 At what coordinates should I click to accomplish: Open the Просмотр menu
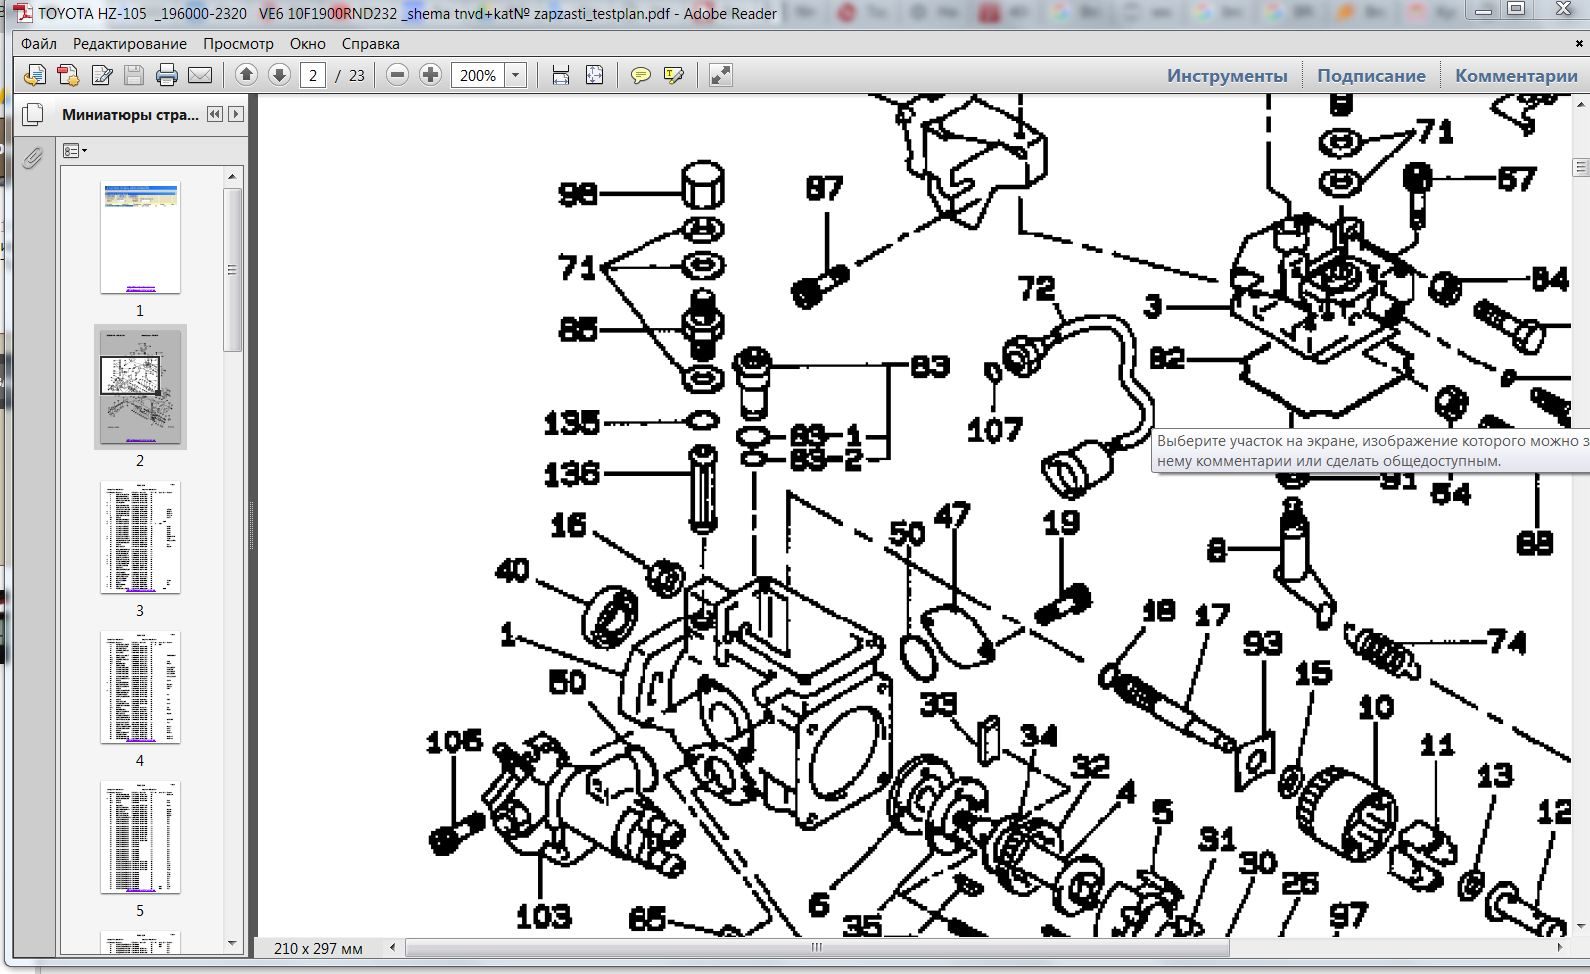tap(238, 44)
